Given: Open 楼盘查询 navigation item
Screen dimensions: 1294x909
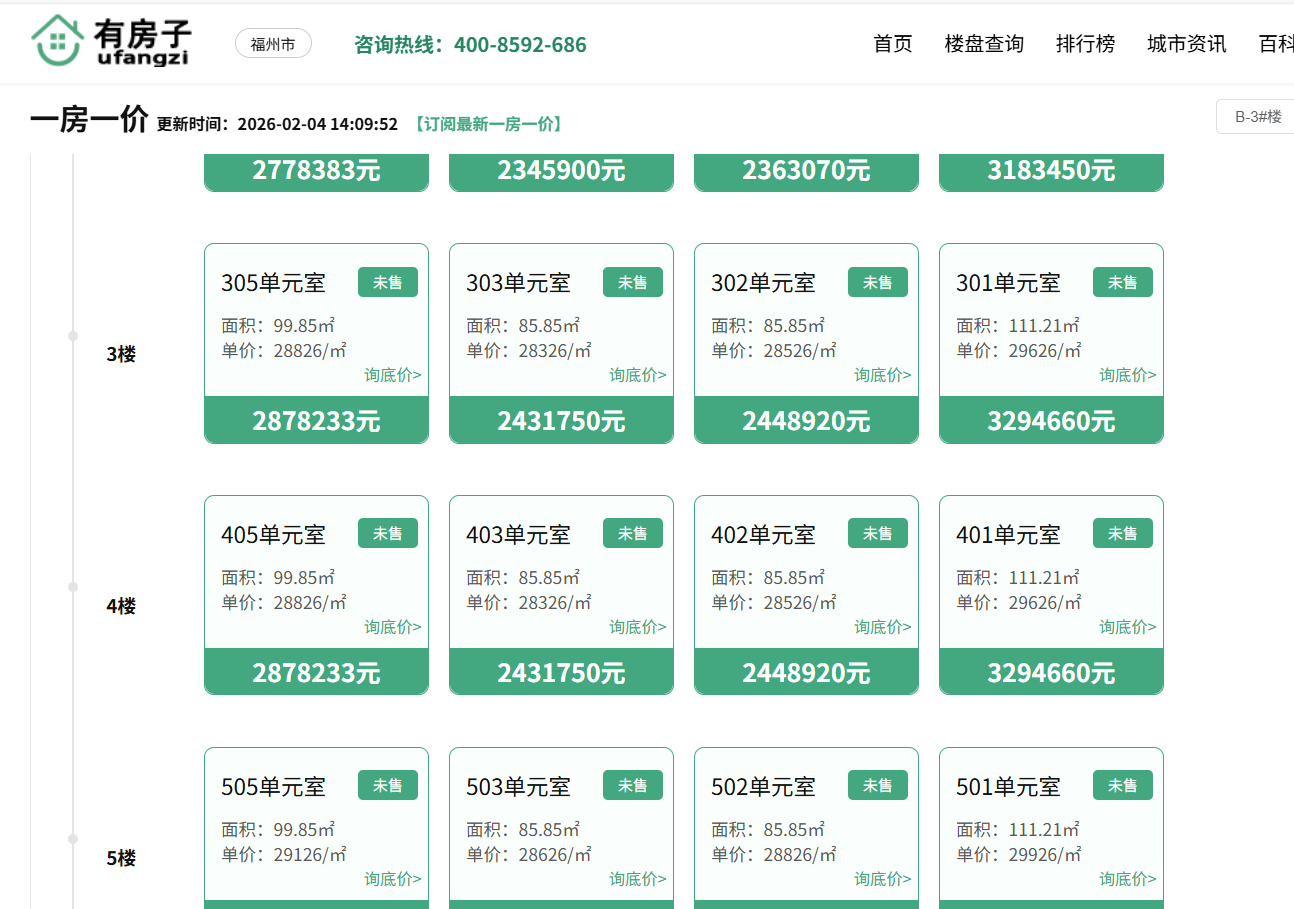Looking at the screenshot, I should pos(984,44).
